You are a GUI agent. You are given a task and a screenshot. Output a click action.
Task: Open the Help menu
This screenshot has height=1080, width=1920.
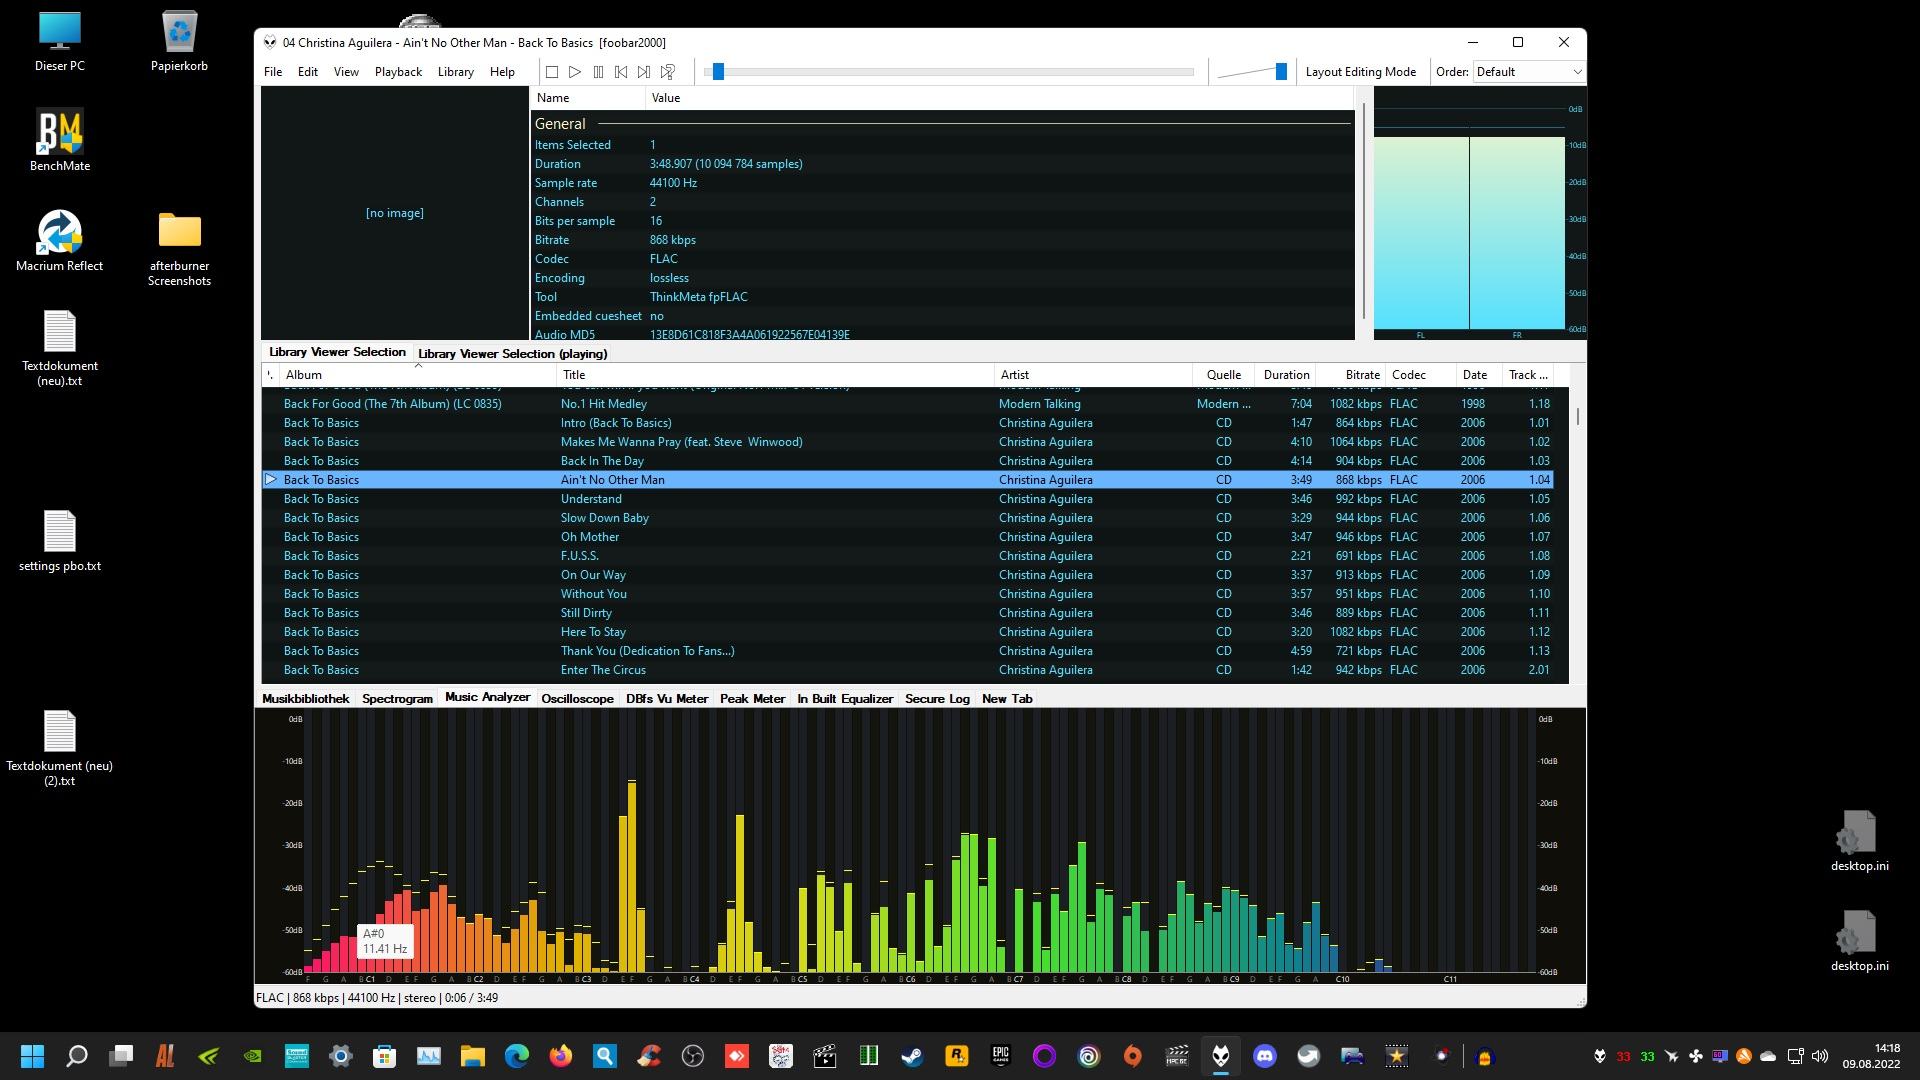(x=502, y=72)
